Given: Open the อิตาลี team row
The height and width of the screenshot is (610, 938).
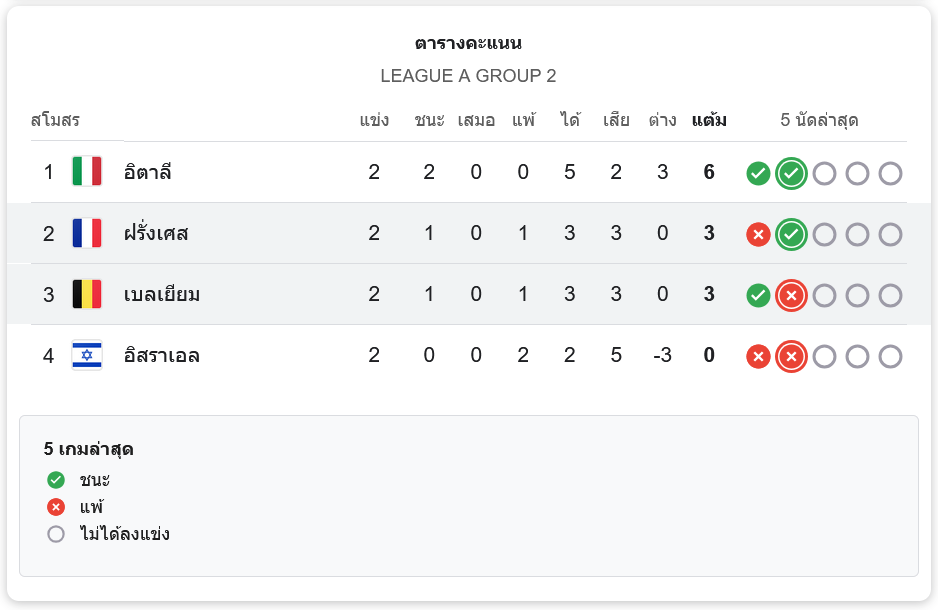Looking at the screenshot, I should tap(148, 172).
